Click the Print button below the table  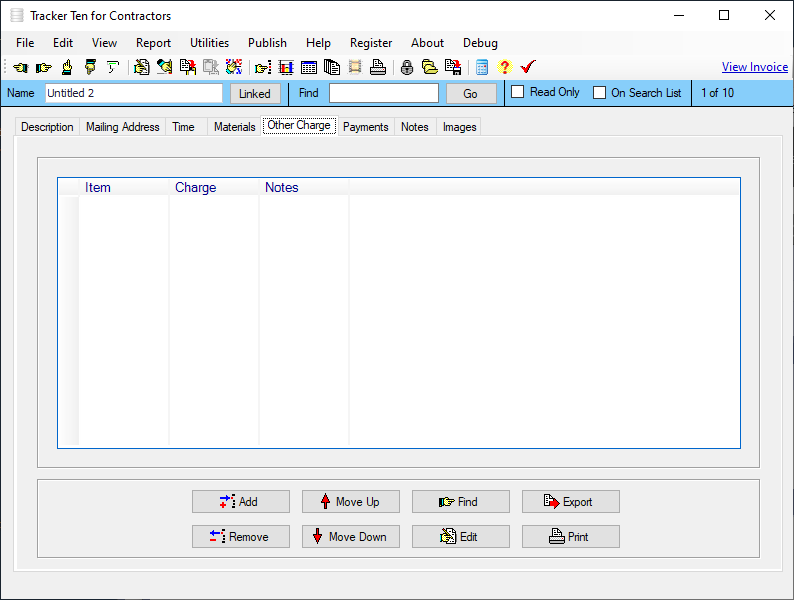(x=571, y=536)
